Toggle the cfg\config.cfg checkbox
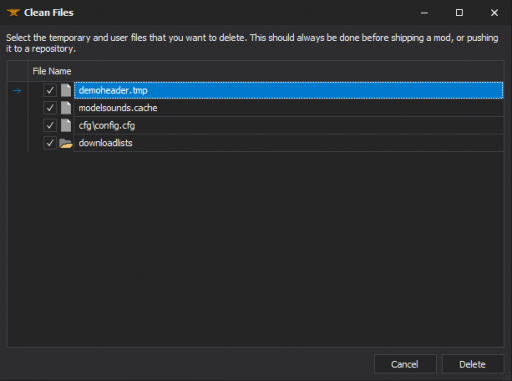The width and height of the screenshot is (512, 381). click(x=50, y=125)
